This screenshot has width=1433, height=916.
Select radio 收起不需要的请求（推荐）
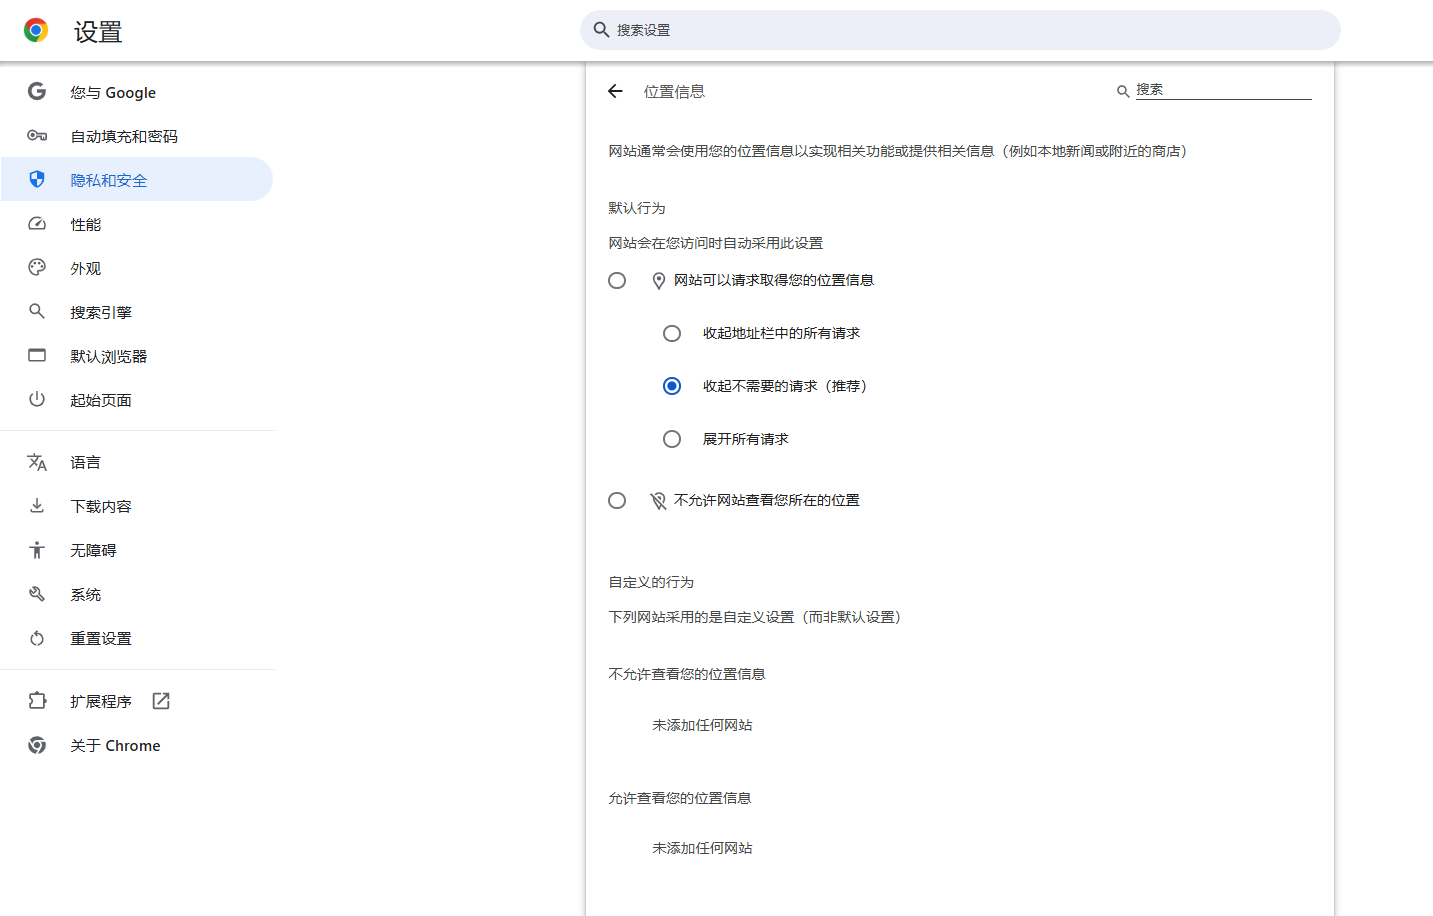[672, 386]
